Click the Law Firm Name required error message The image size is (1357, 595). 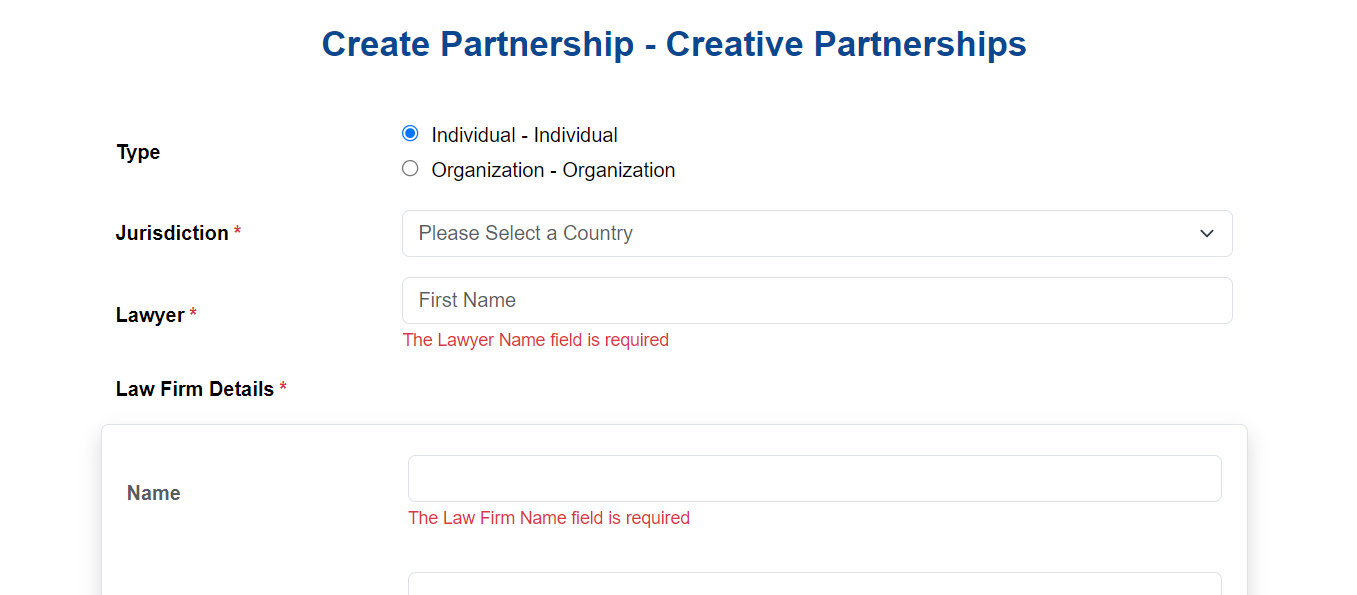pos(549,518)
